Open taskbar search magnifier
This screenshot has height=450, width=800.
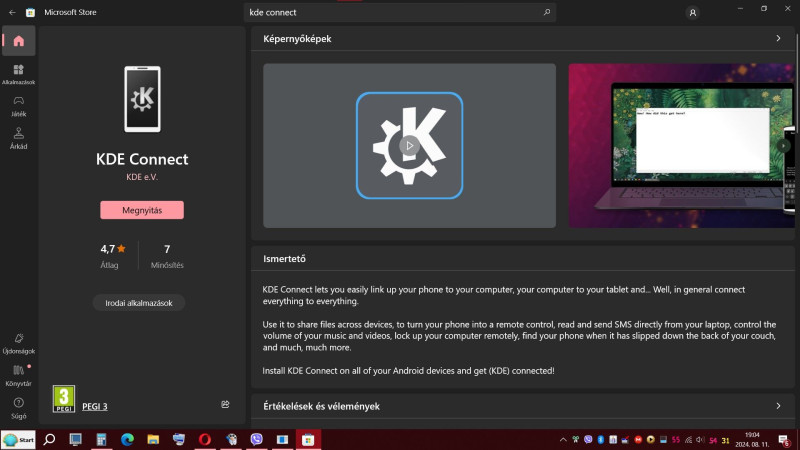[x=49, y=440]
